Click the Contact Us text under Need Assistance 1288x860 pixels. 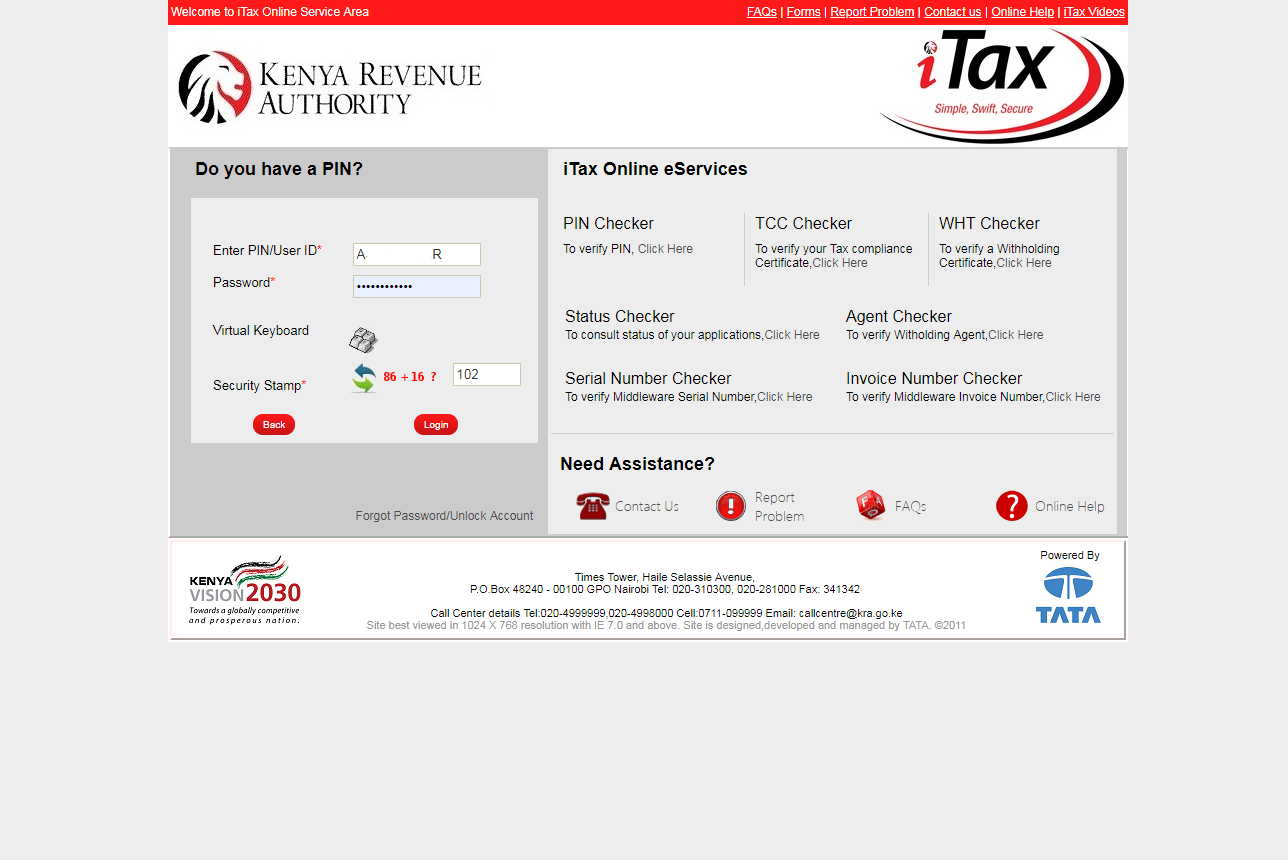pos(647,506)
